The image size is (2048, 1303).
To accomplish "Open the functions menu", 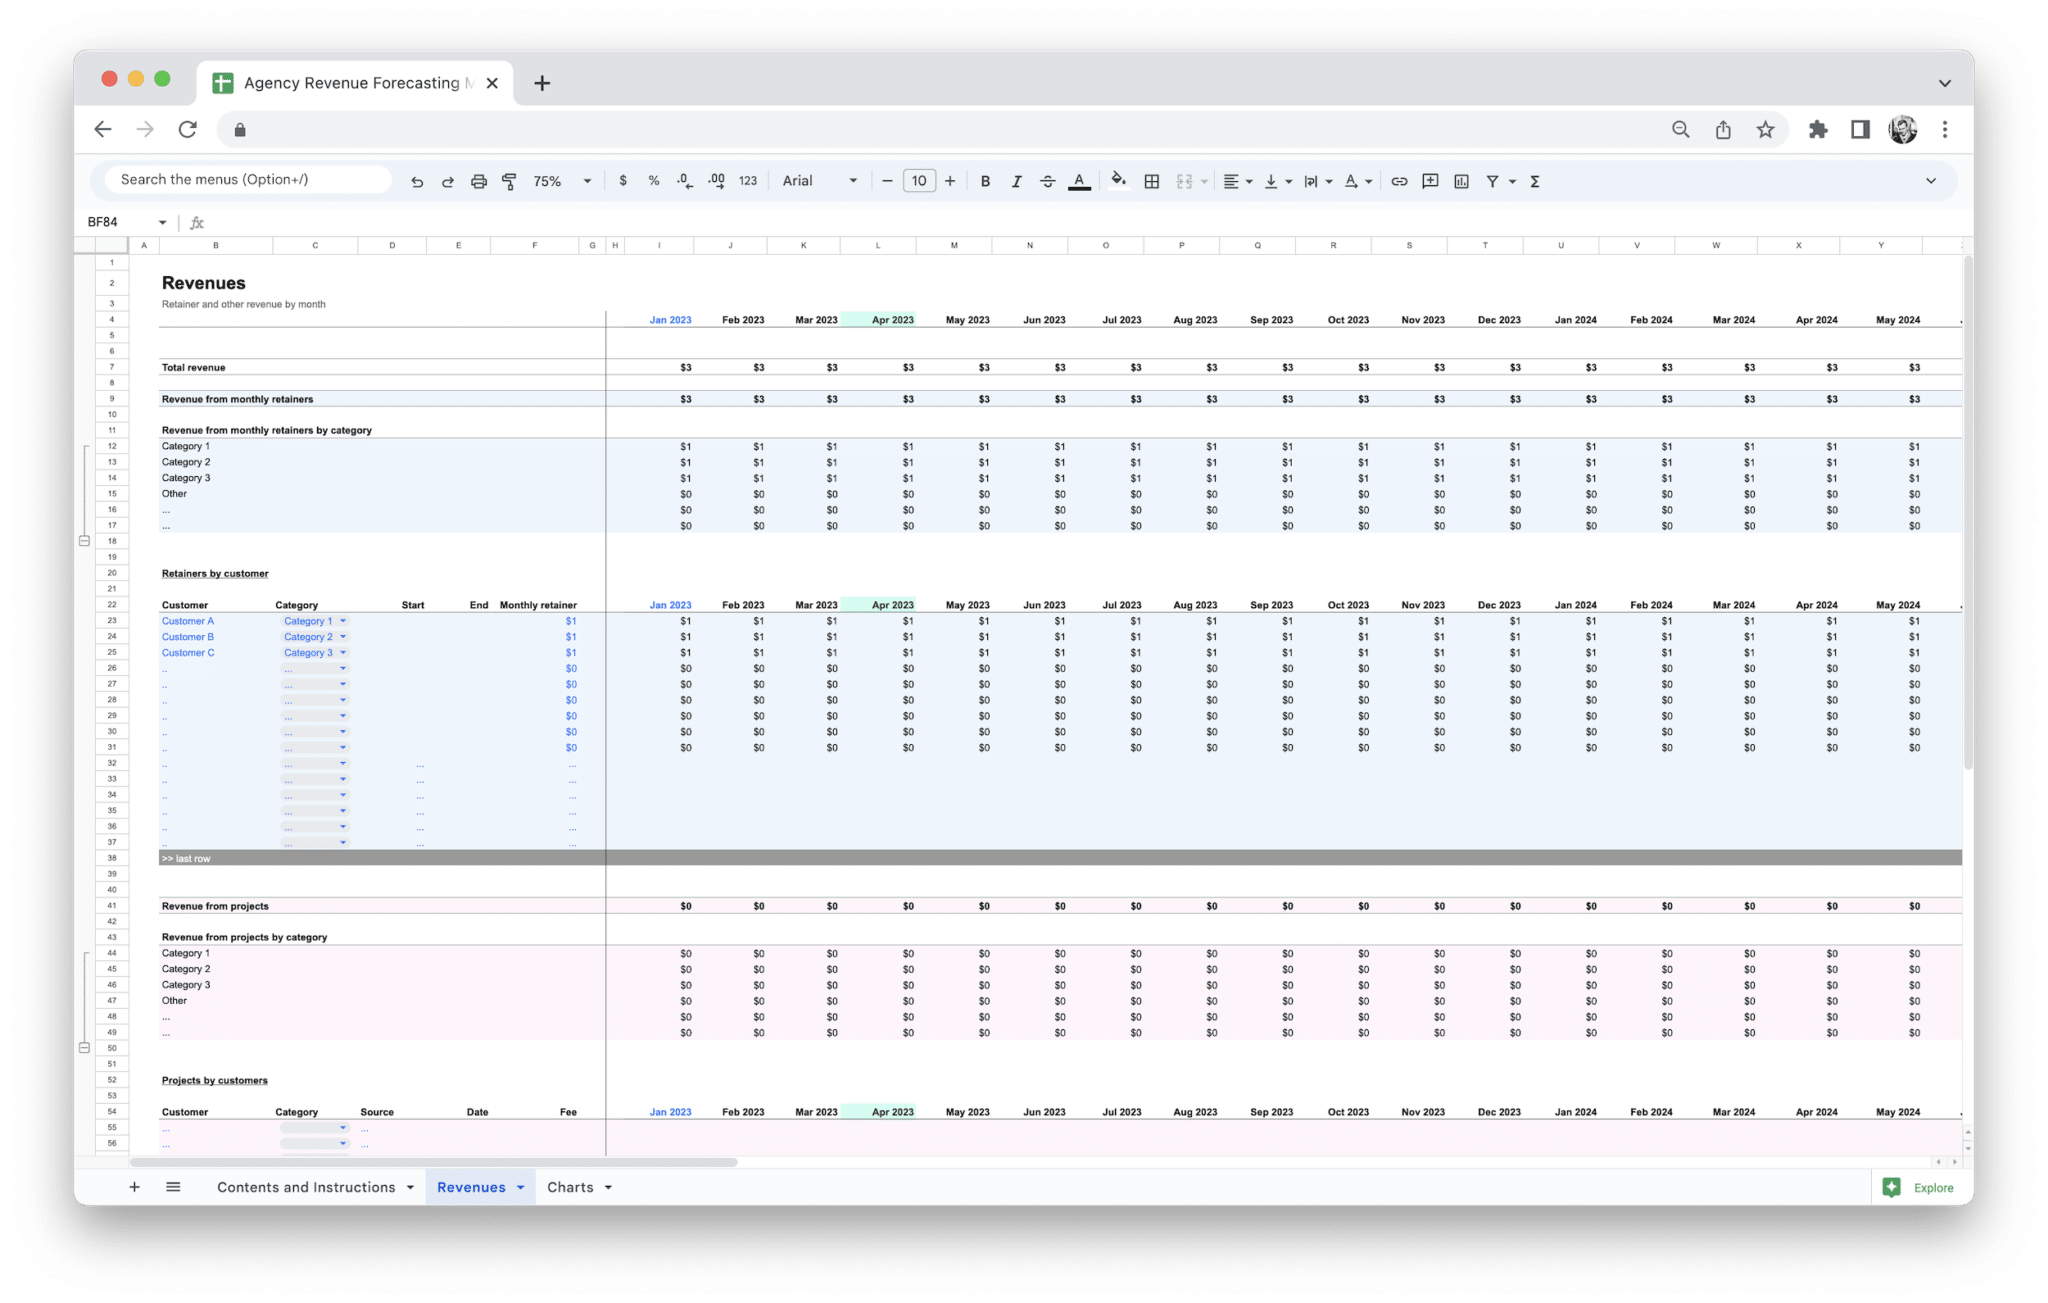I will 1534,181.
